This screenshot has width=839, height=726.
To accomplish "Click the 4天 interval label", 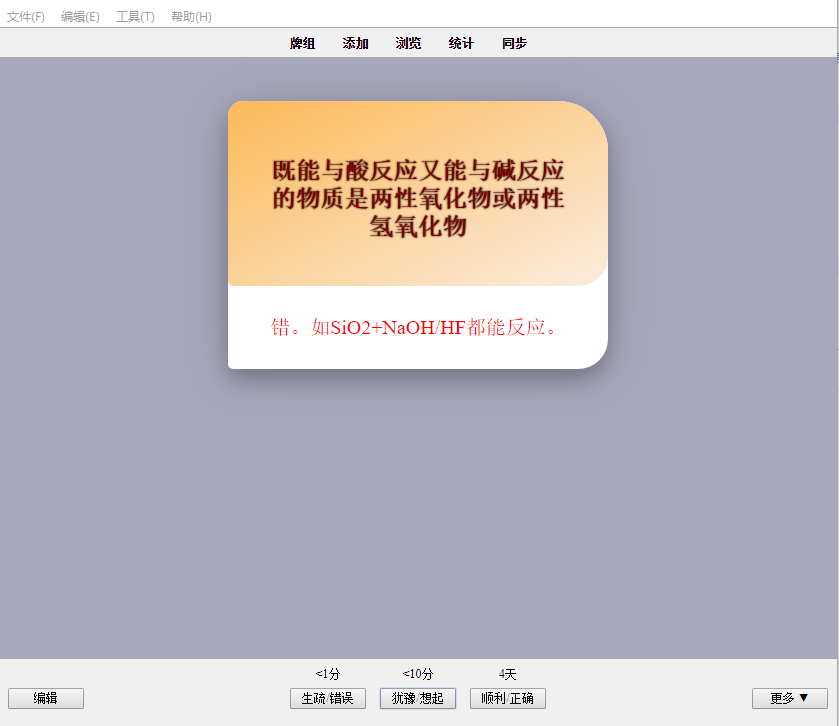I will pos(508,674).
